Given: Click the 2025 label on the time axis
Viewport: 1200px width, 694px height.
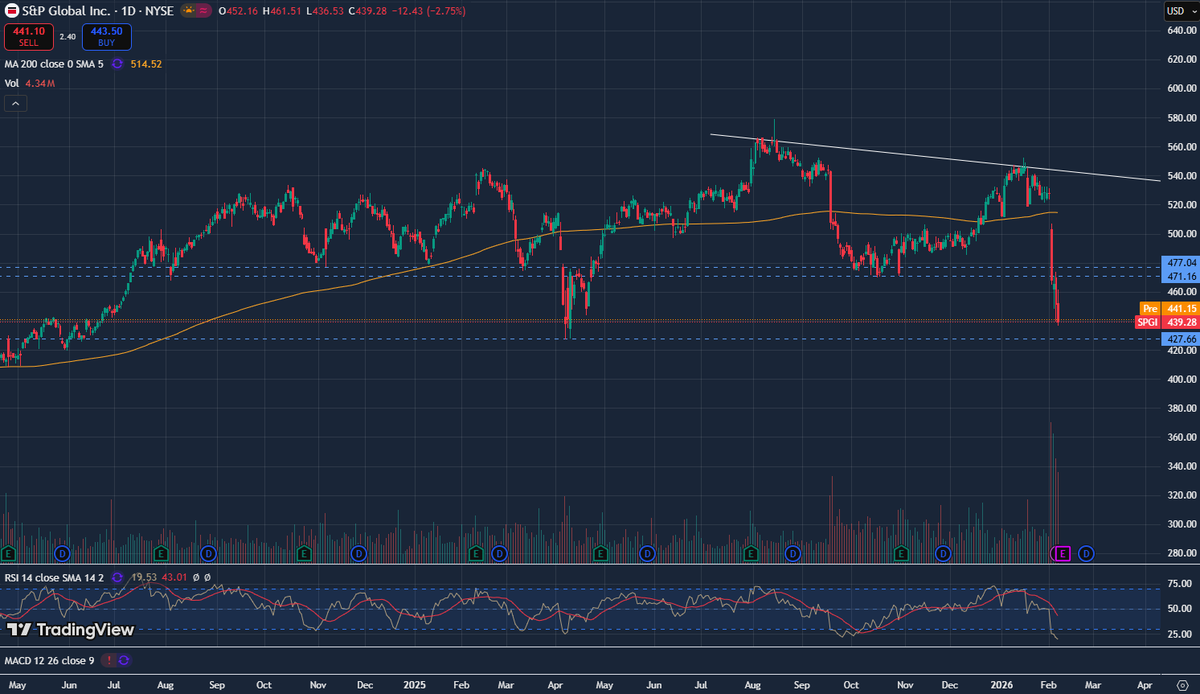Looking at the screenshot, I should 413,686.
